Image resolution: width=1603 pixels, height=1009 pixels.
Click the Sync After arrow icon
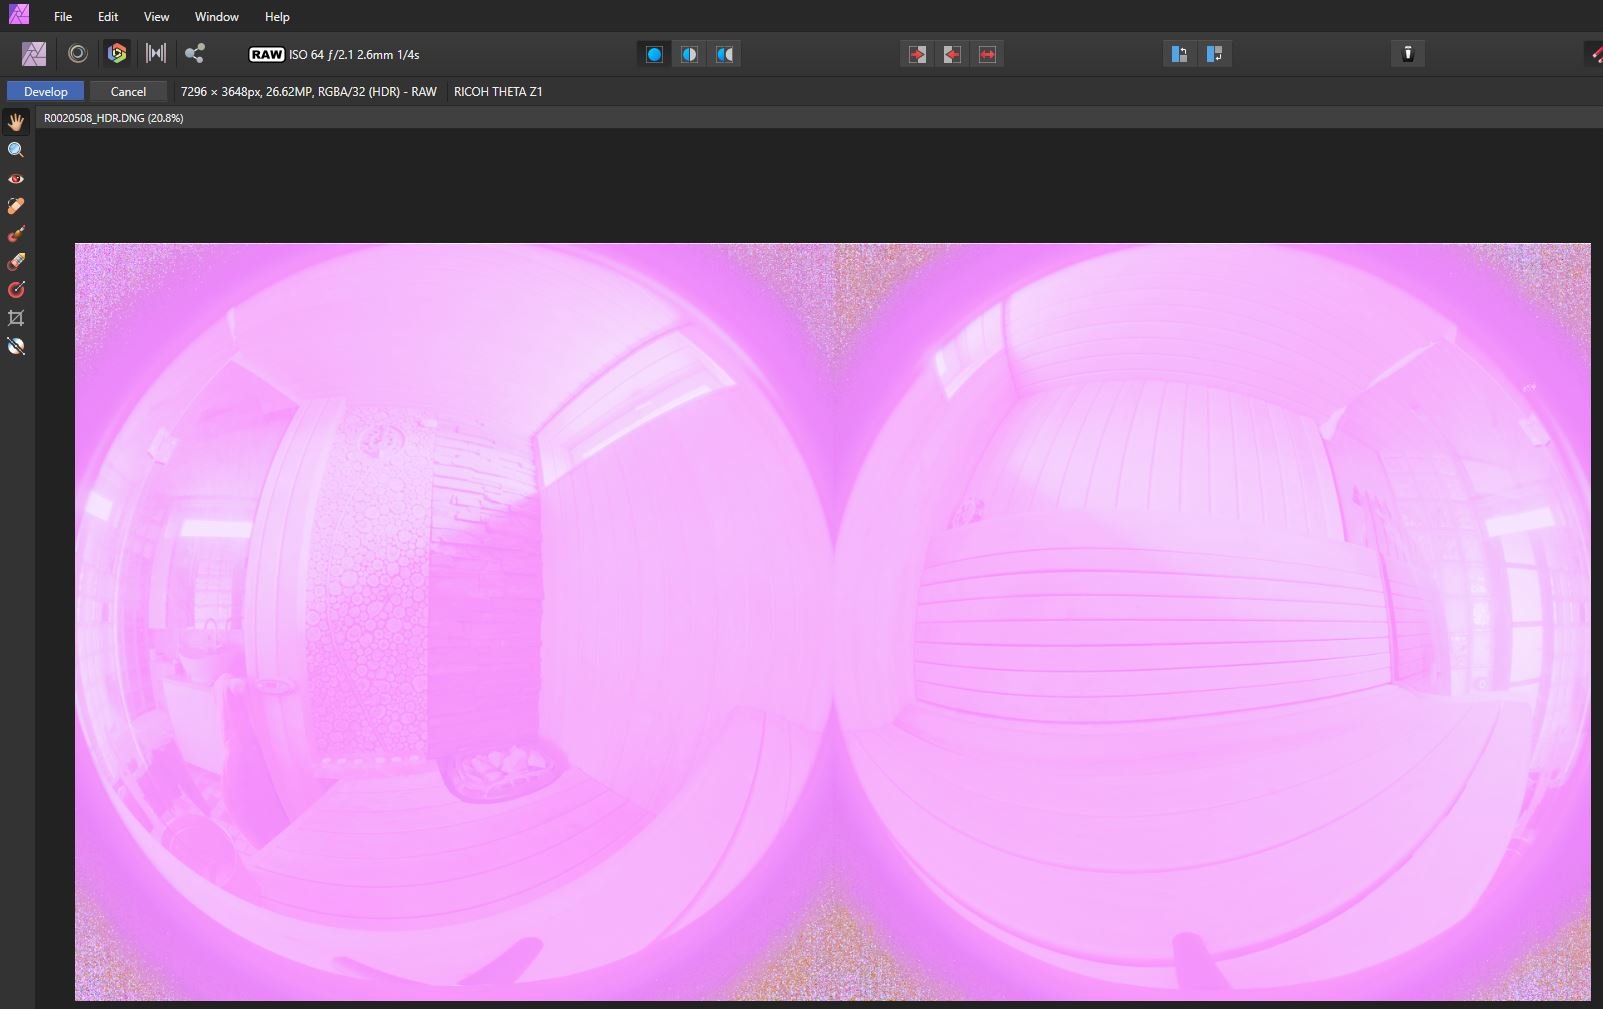point(952,54)
